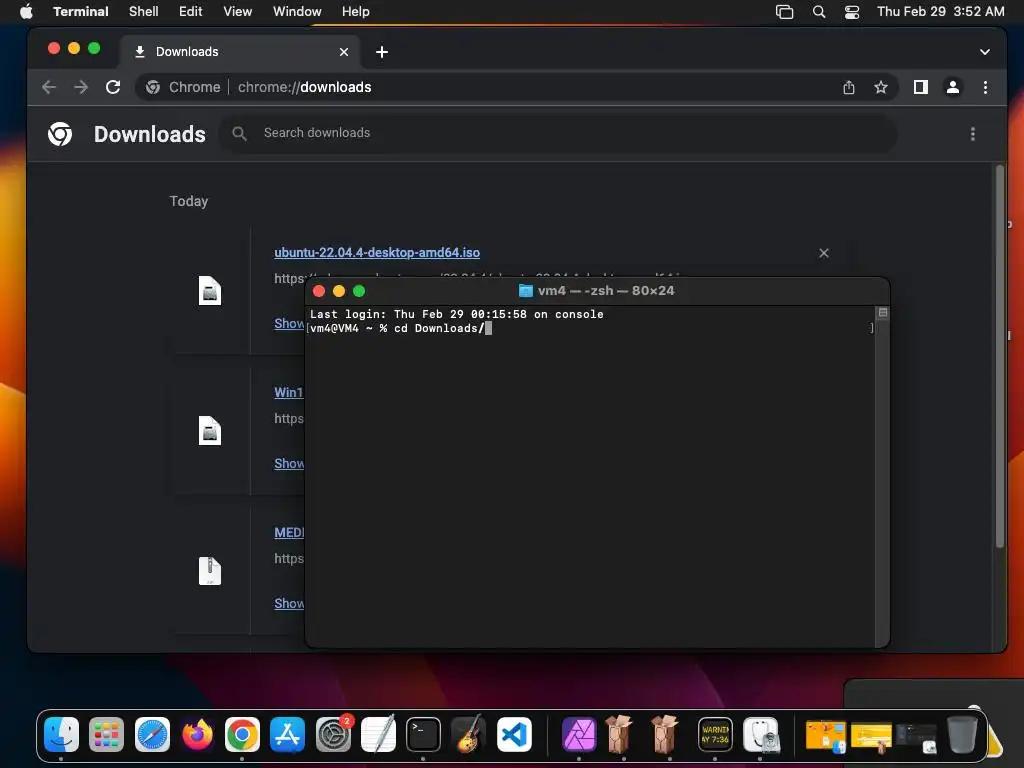
Task: Show the Win1 file in Finder
Action: click(x=289, y=464)
